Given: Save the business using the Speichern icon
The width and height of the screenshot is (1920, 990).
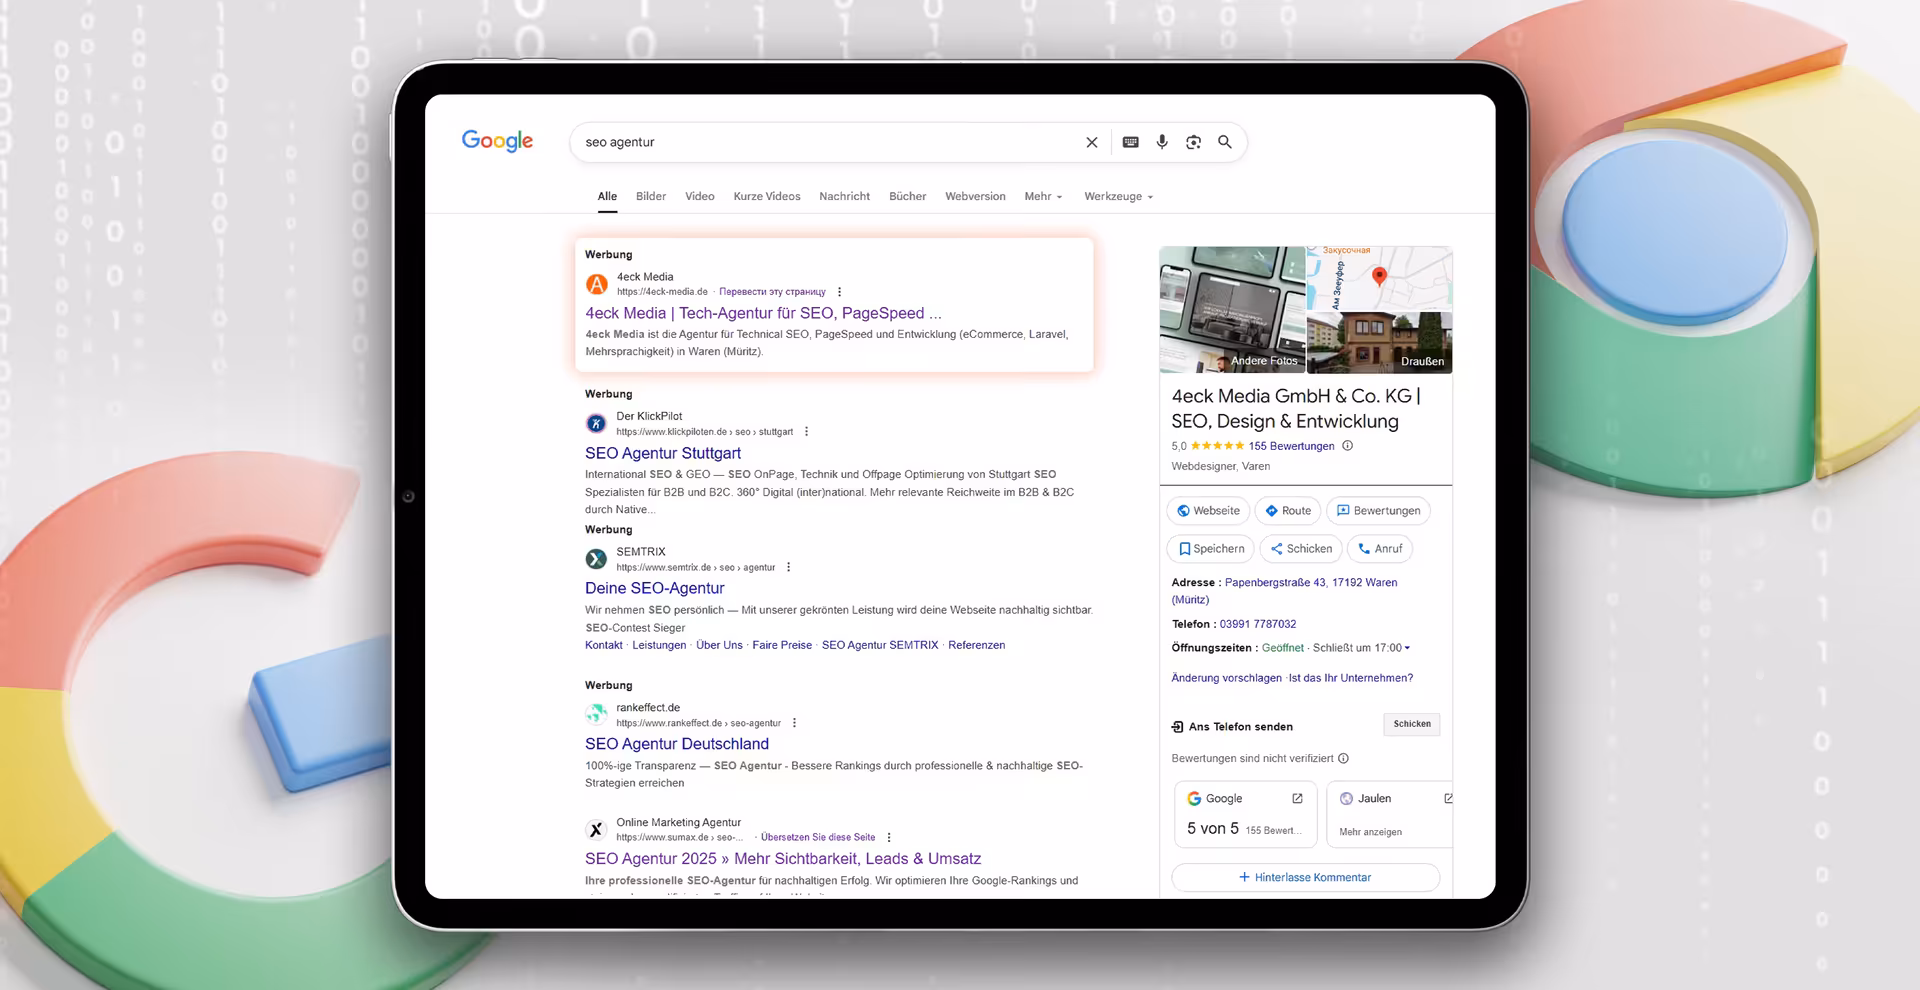Looking at the screenshot, I should (x=1210, y=548).
